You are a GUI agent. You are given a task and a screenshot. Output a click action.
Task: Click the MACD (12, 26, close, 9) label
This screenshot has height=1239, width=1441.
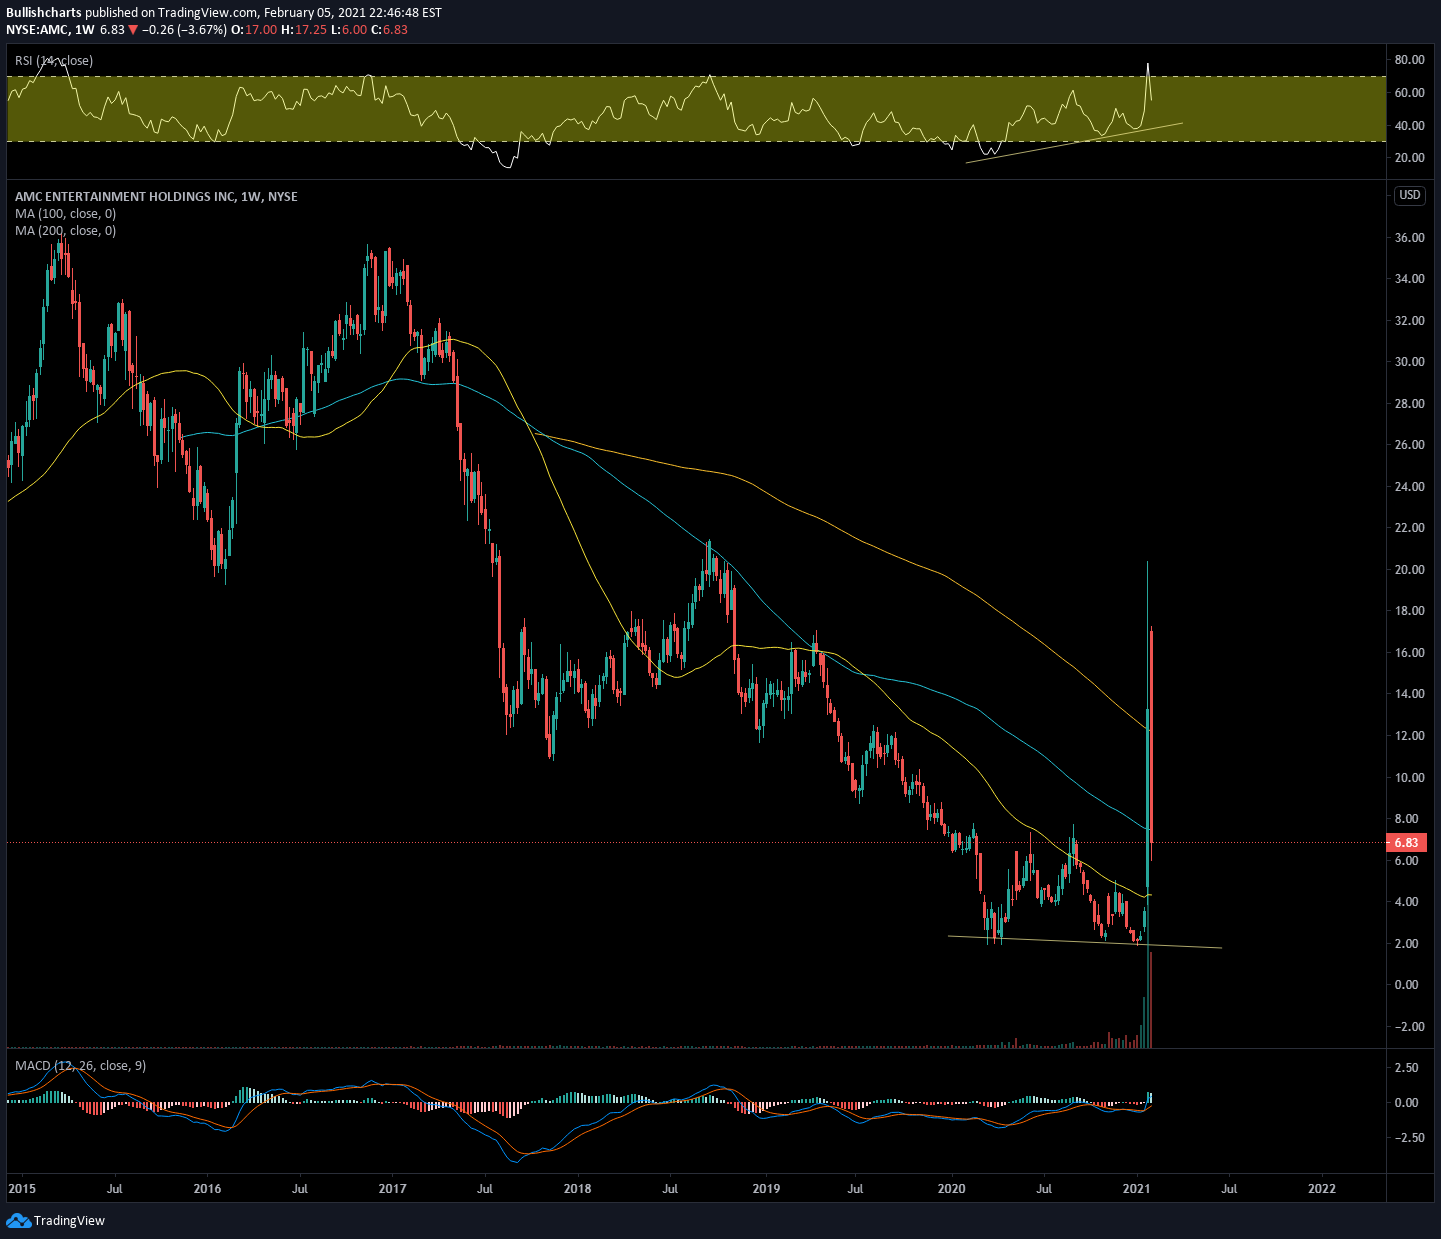pos(80,1066)
